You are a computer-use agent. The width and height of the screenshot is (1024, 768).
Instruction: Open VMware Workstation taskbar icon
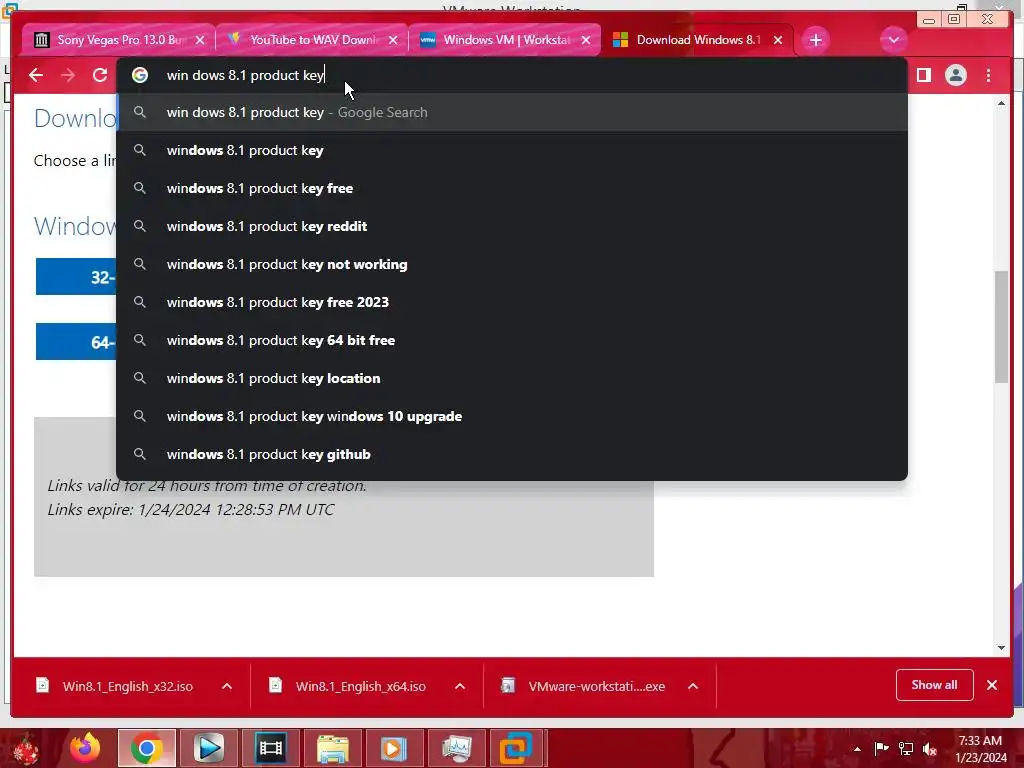(x=517, y=748)
